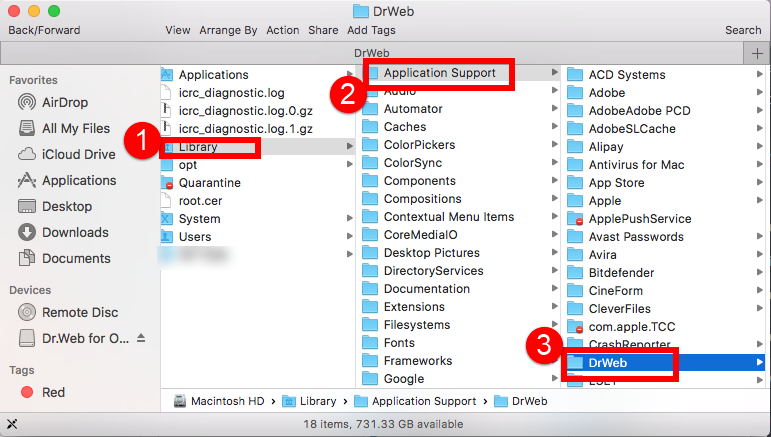
Task: Expand arrow next to System folder
Action: coord(350,218)
